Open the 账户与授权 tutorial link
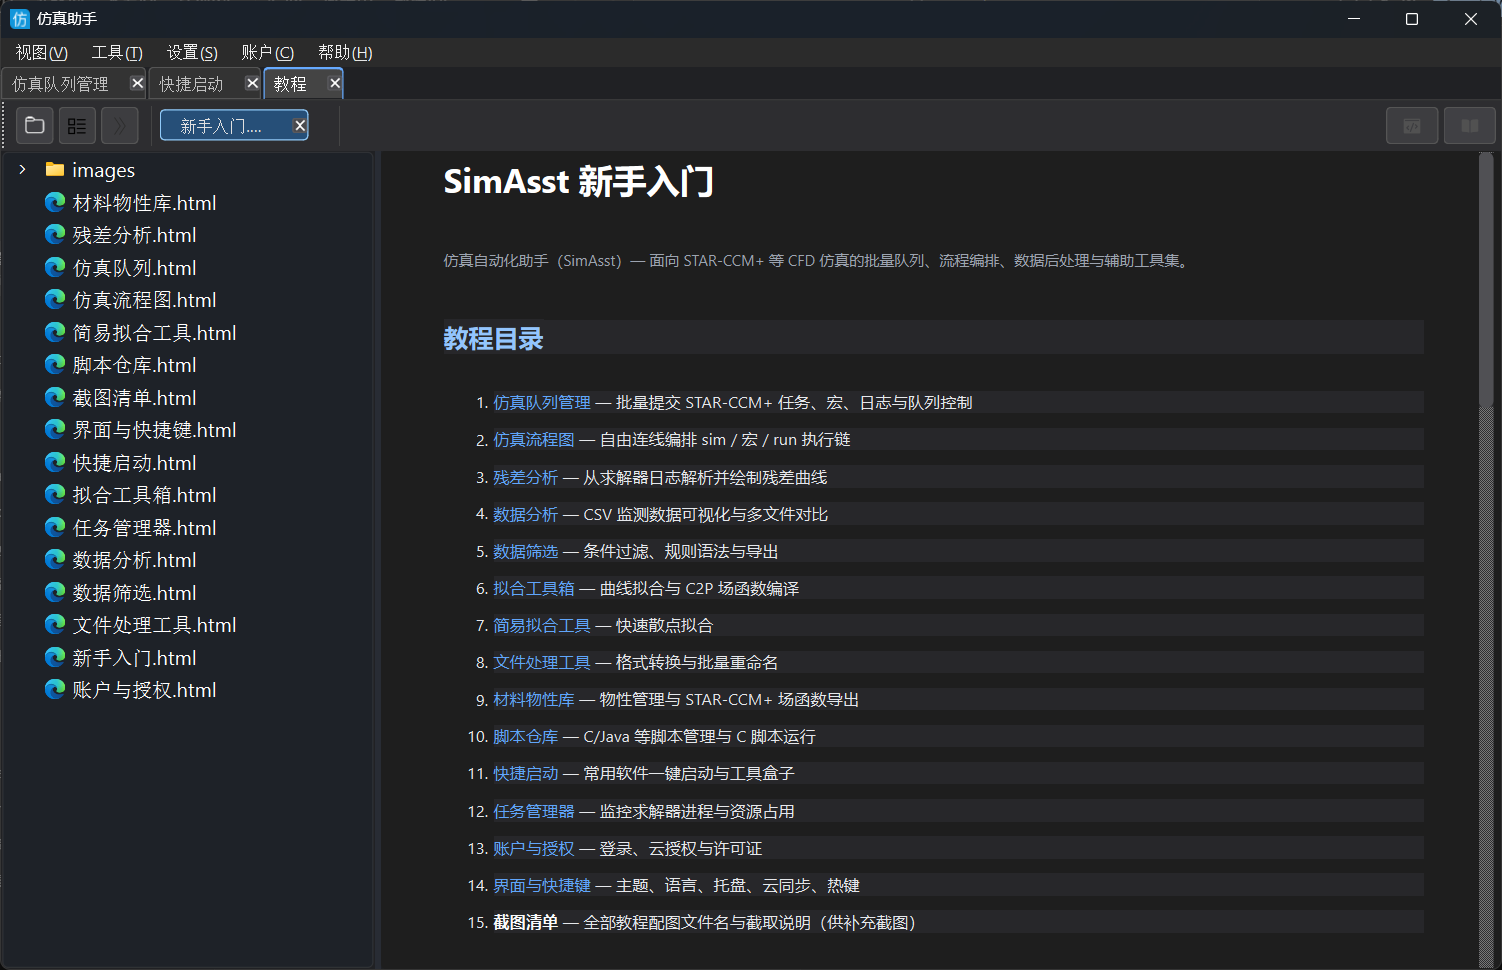 pyautogui.click(x=534, y=849)
